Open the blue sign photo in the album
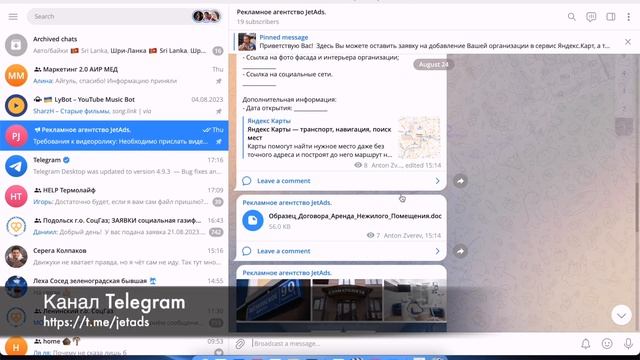The height and width of the screenshot is (360, 640). (x=273, y=300)
